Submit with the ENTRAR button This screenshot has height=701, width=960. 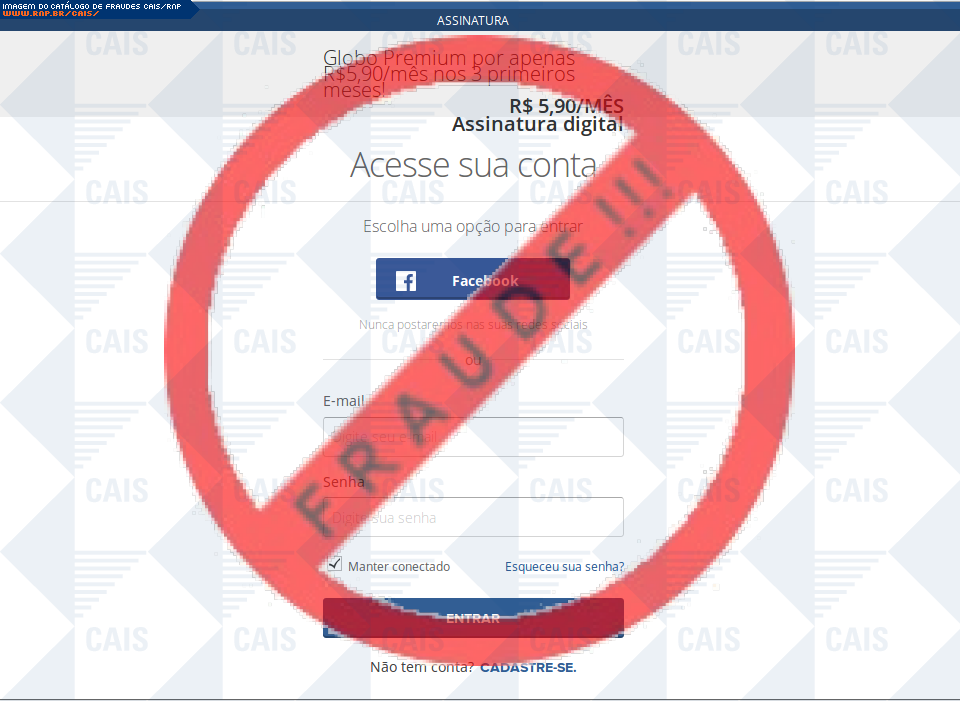pos(473,618)
